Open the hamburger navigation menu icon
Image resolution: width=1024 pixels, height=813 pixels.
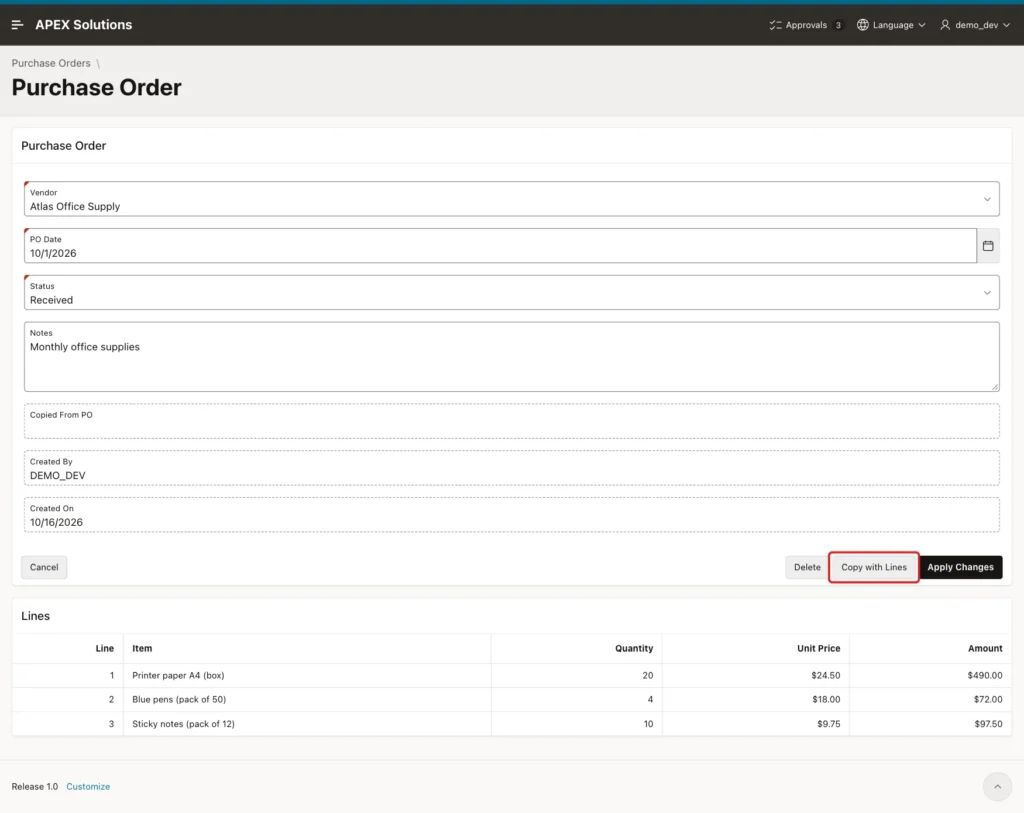(18, 25)
